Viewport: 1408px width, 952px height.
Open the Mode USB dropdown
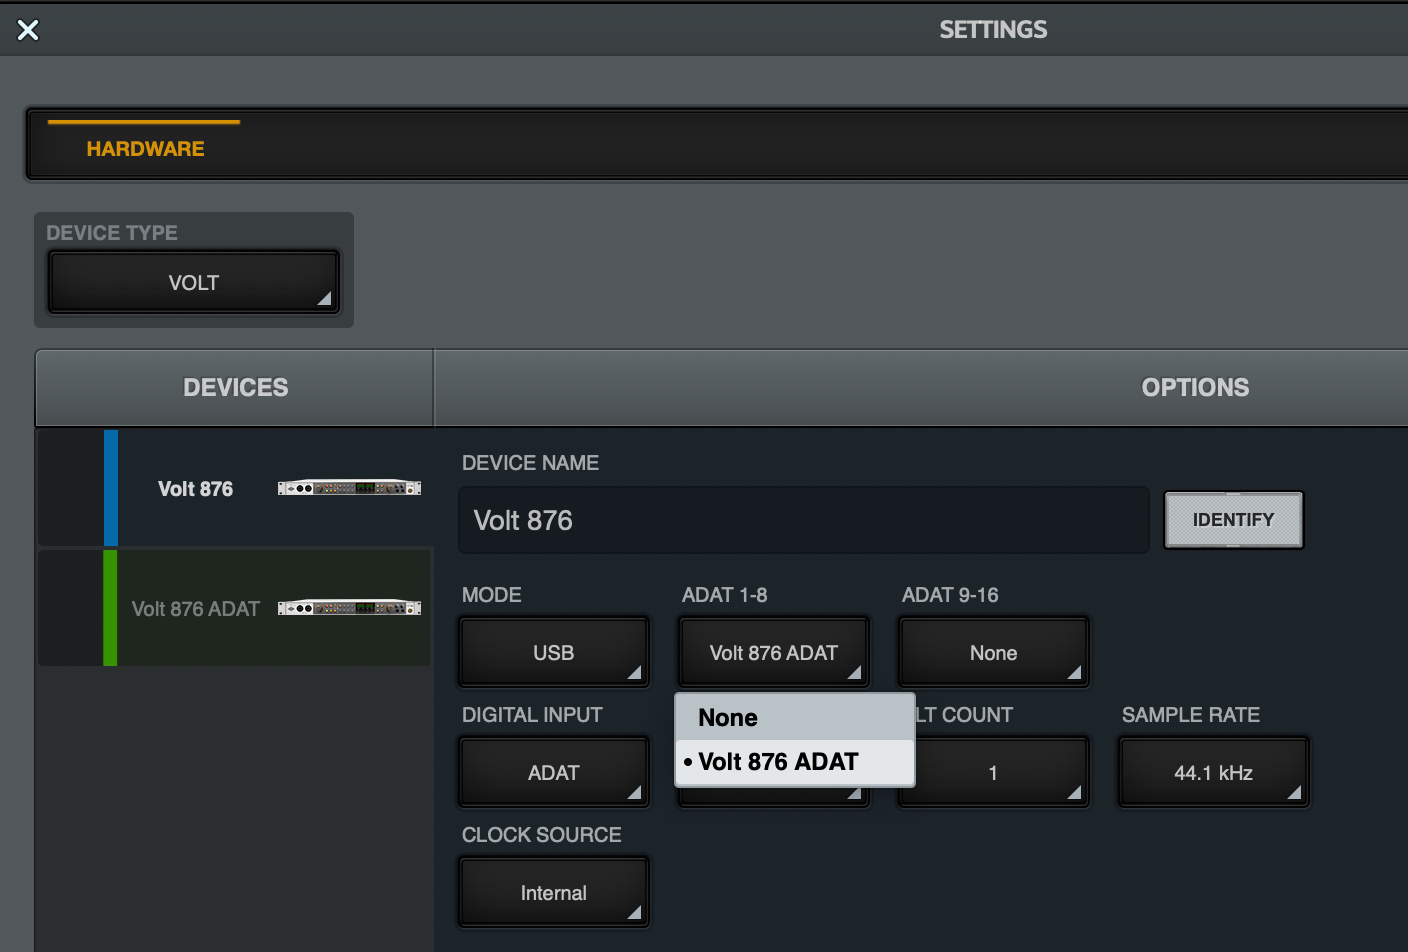(553, 653)
